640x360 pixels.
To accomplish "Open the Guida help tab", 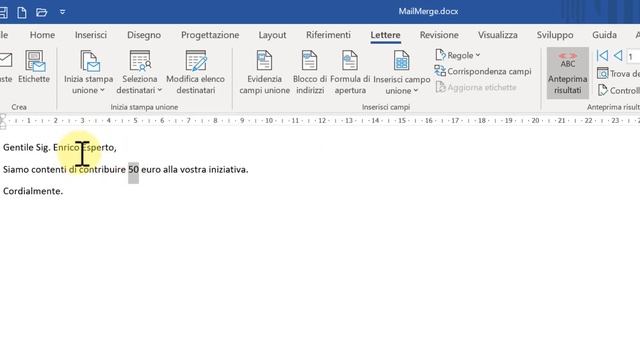I will click(604, 35).
